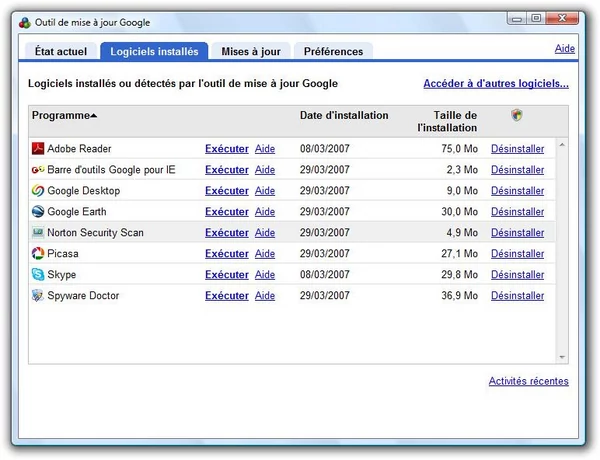Launch Google Earth with Exécuter
This screenshot has height=460, width=600.
click(x=227, y=212)
